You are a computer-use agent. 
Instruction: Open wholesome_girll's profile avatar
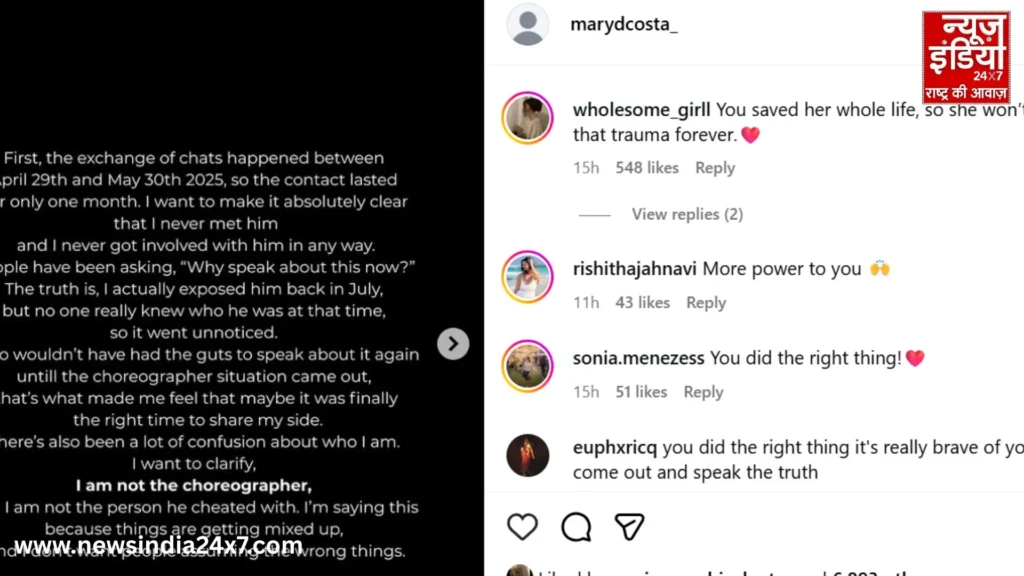[527, 119]
